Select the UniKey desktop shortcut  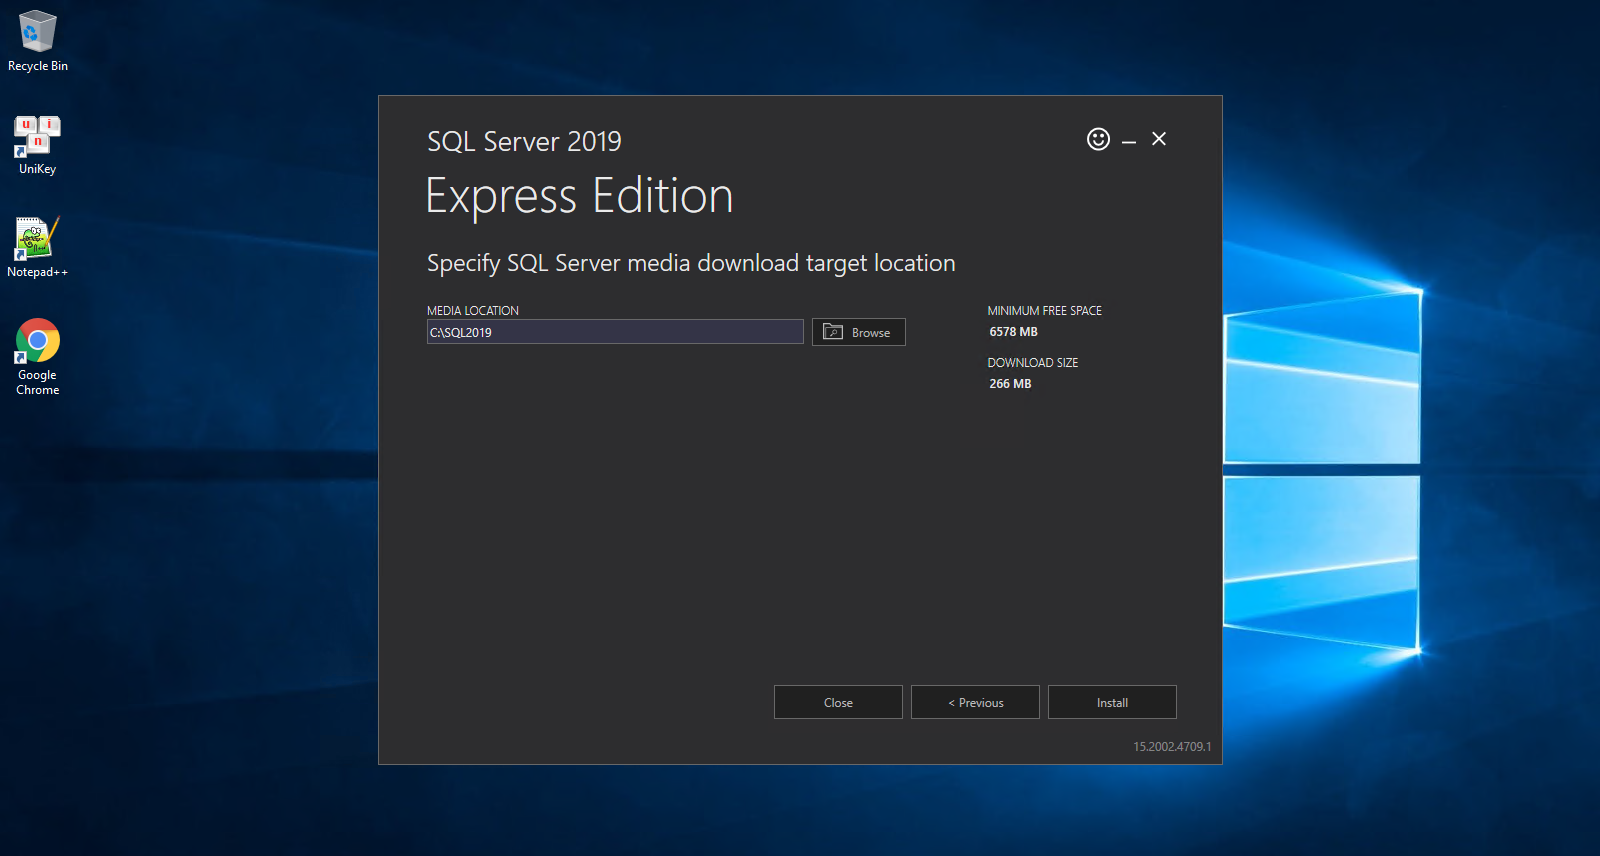pos(37,143)
